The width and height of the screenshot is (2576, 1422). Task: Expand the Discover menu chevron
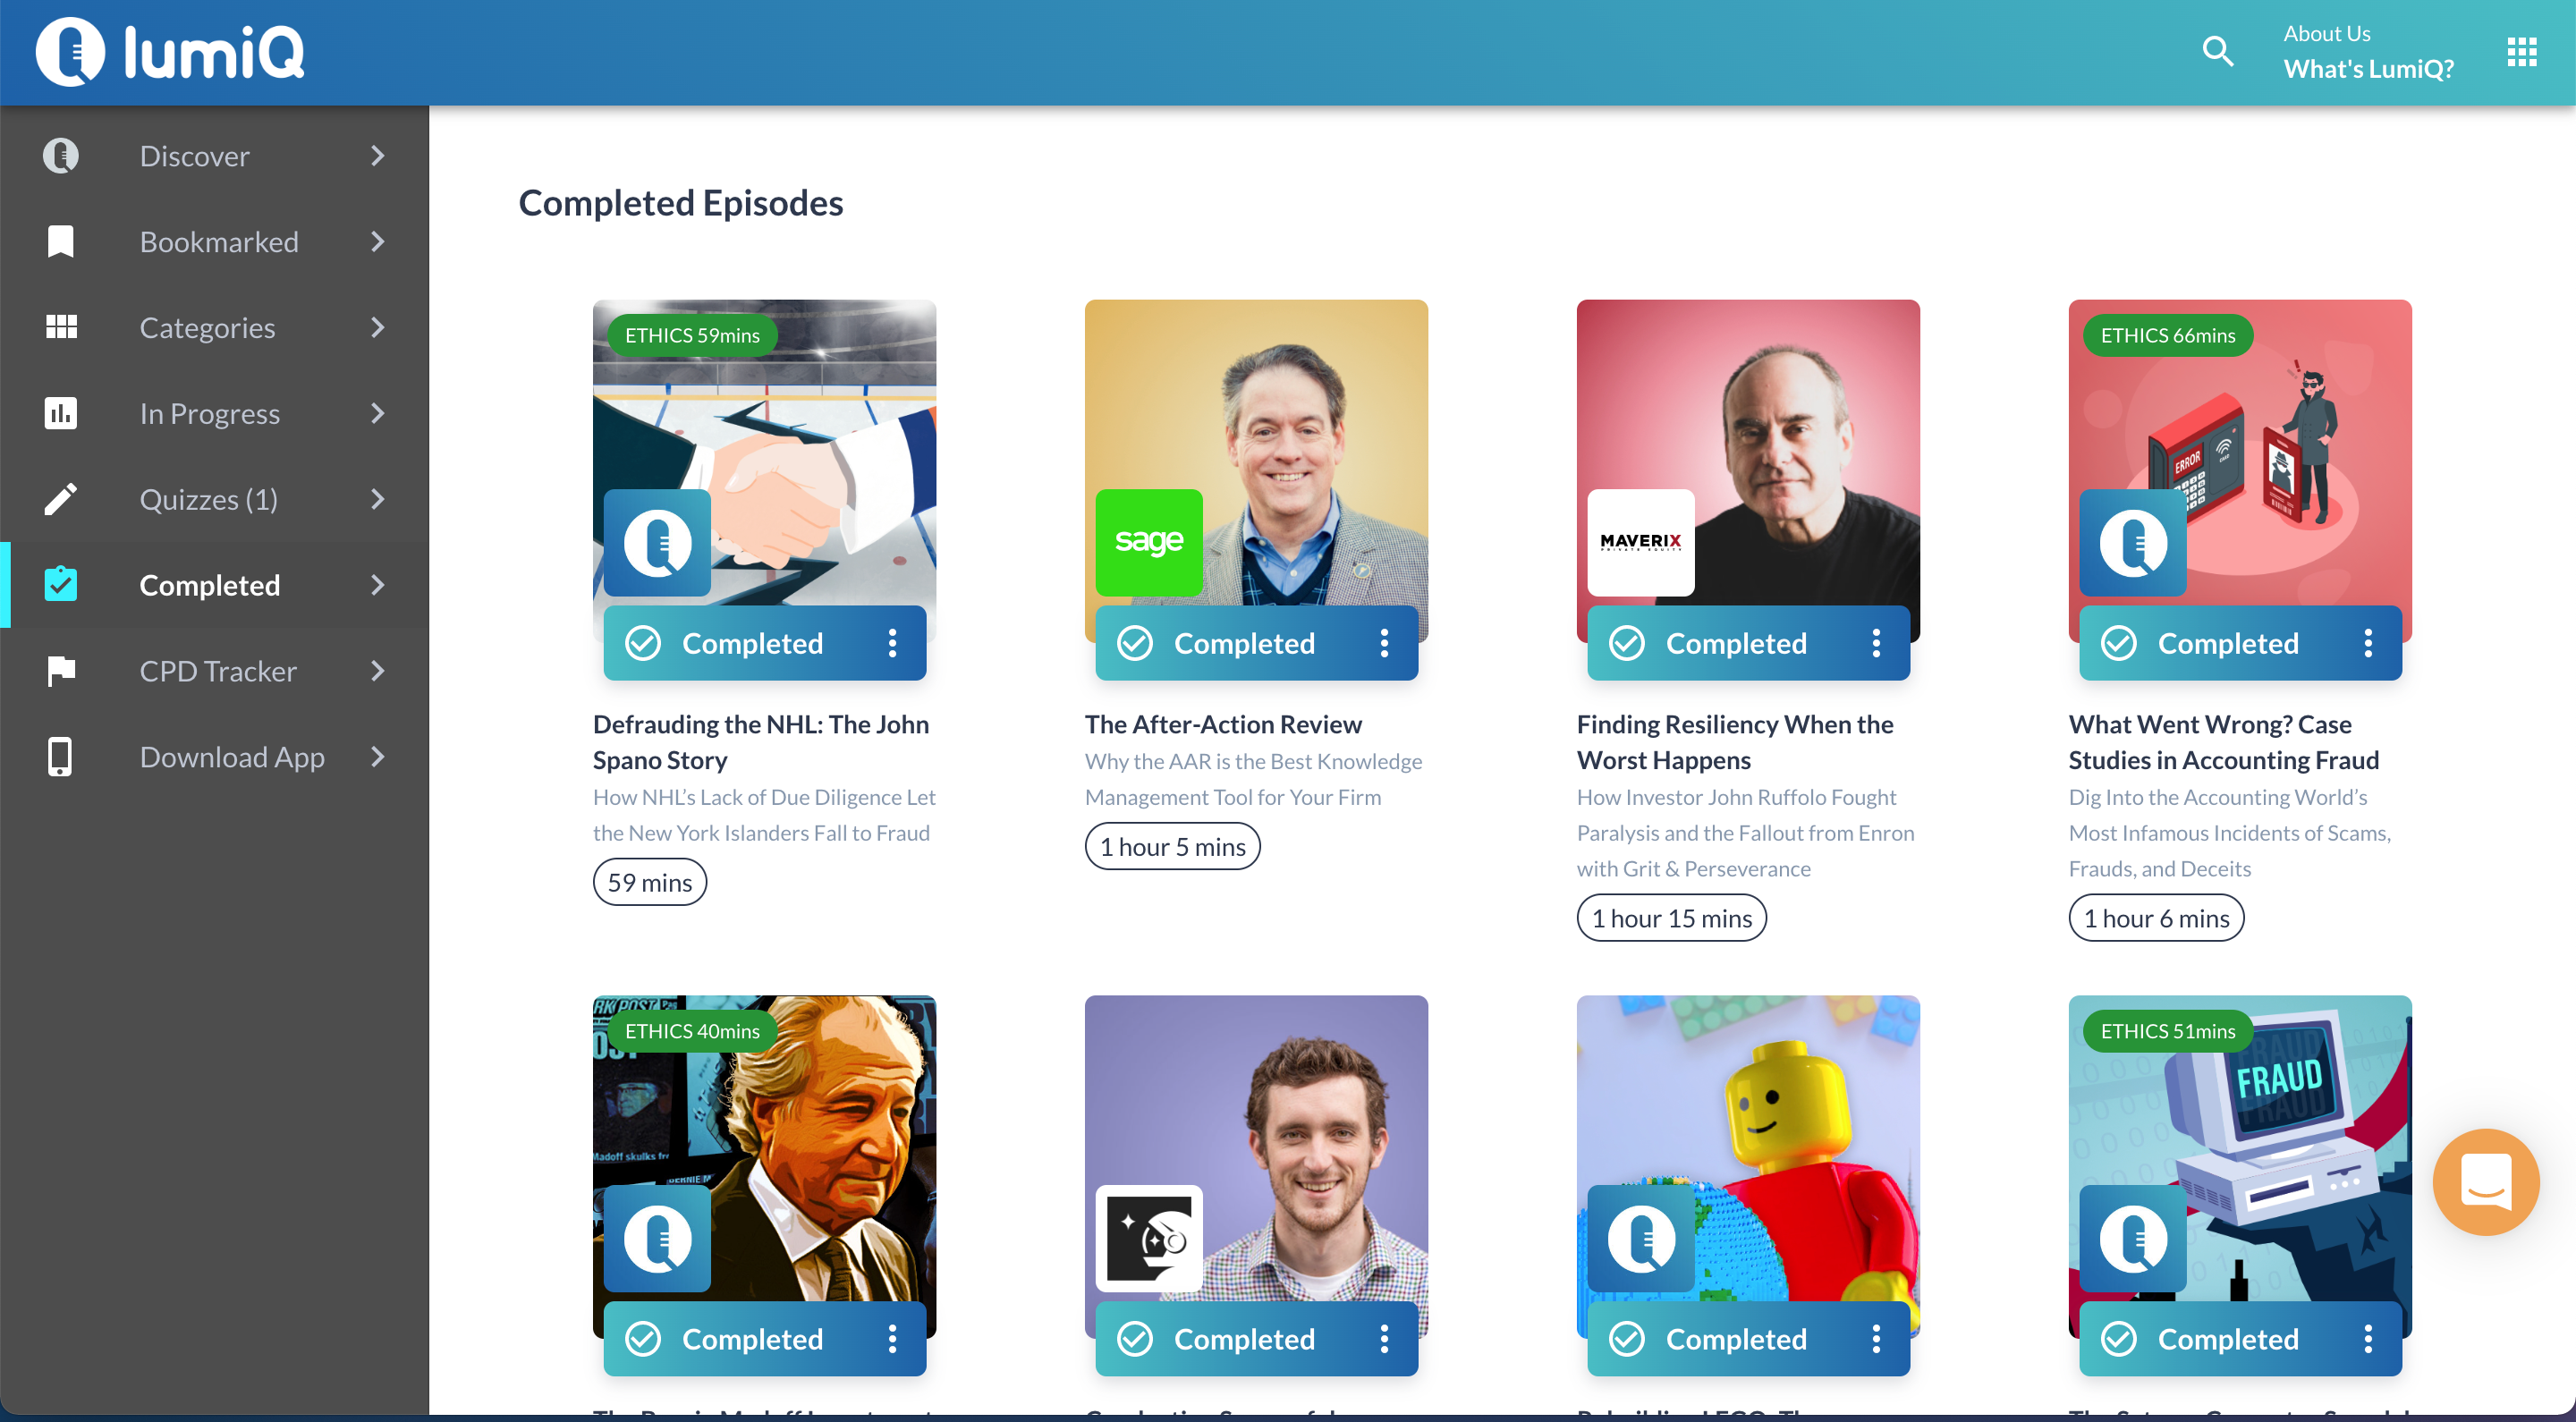377,155
